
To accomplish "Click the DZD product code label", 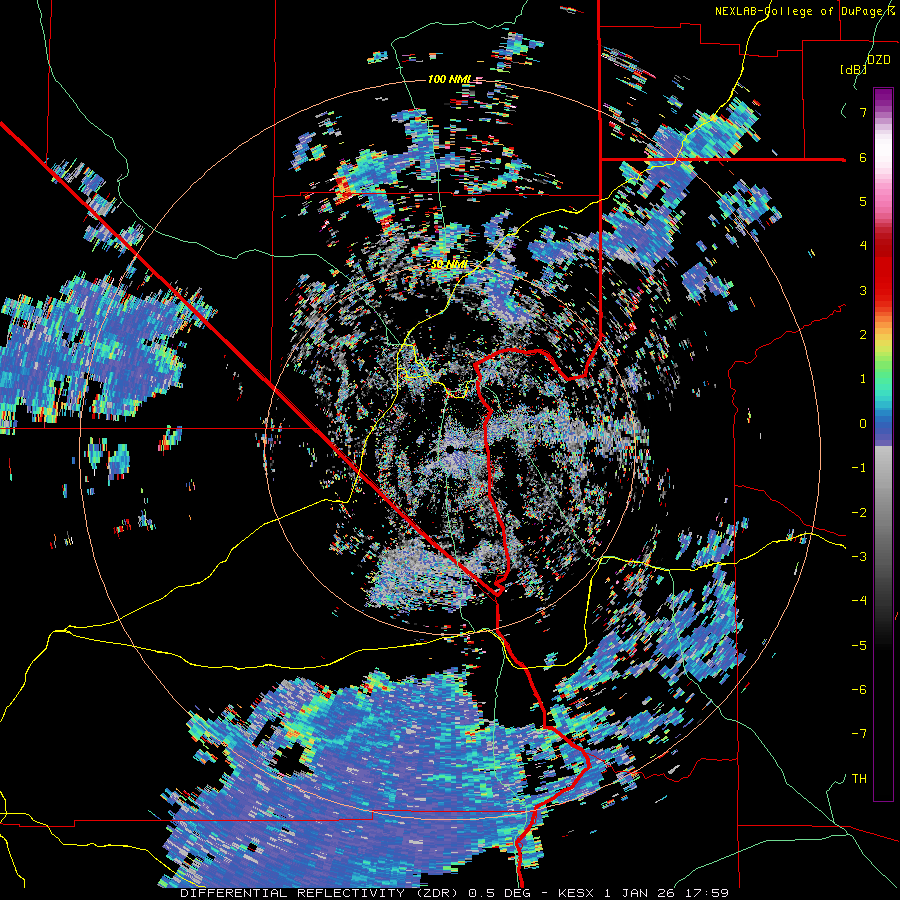I will [878, 60].
